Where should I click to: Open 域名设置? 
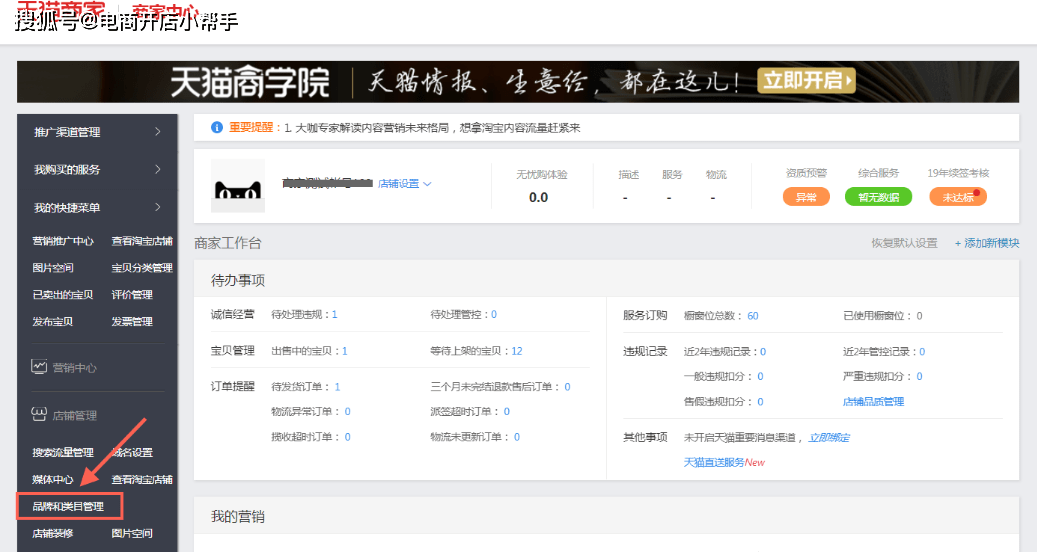(132, 453)
